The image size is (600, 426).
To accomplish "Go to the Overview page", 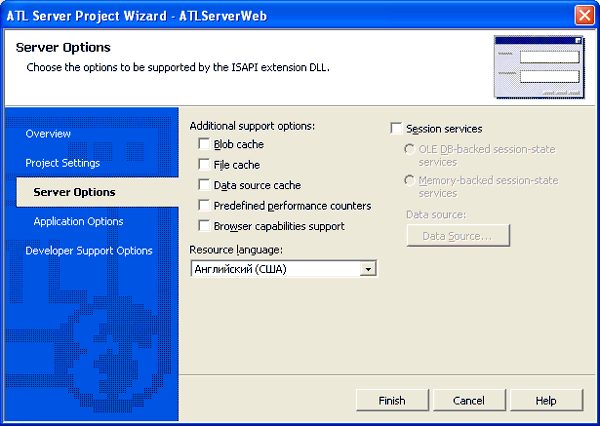I will pyautogui.click(x=48, y=134).
